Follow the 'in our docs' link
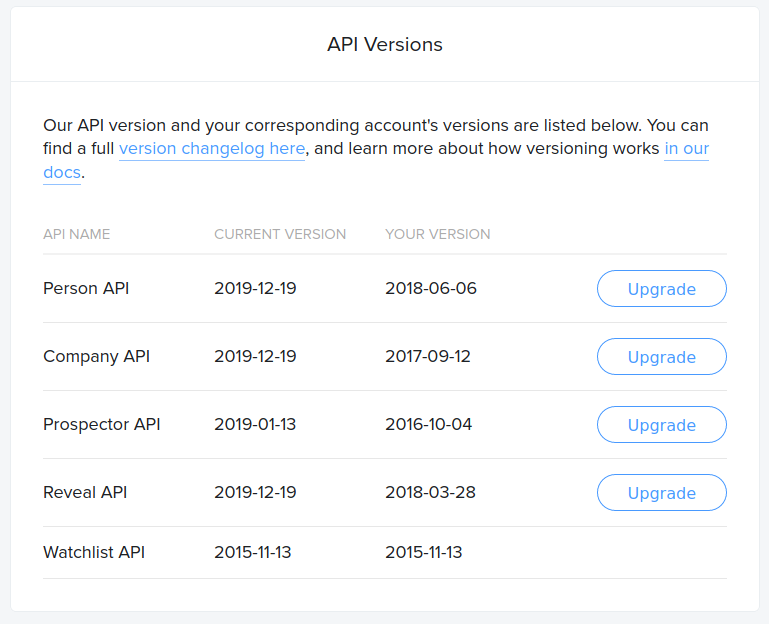This screenshot has height=624, width=769. 686,149
